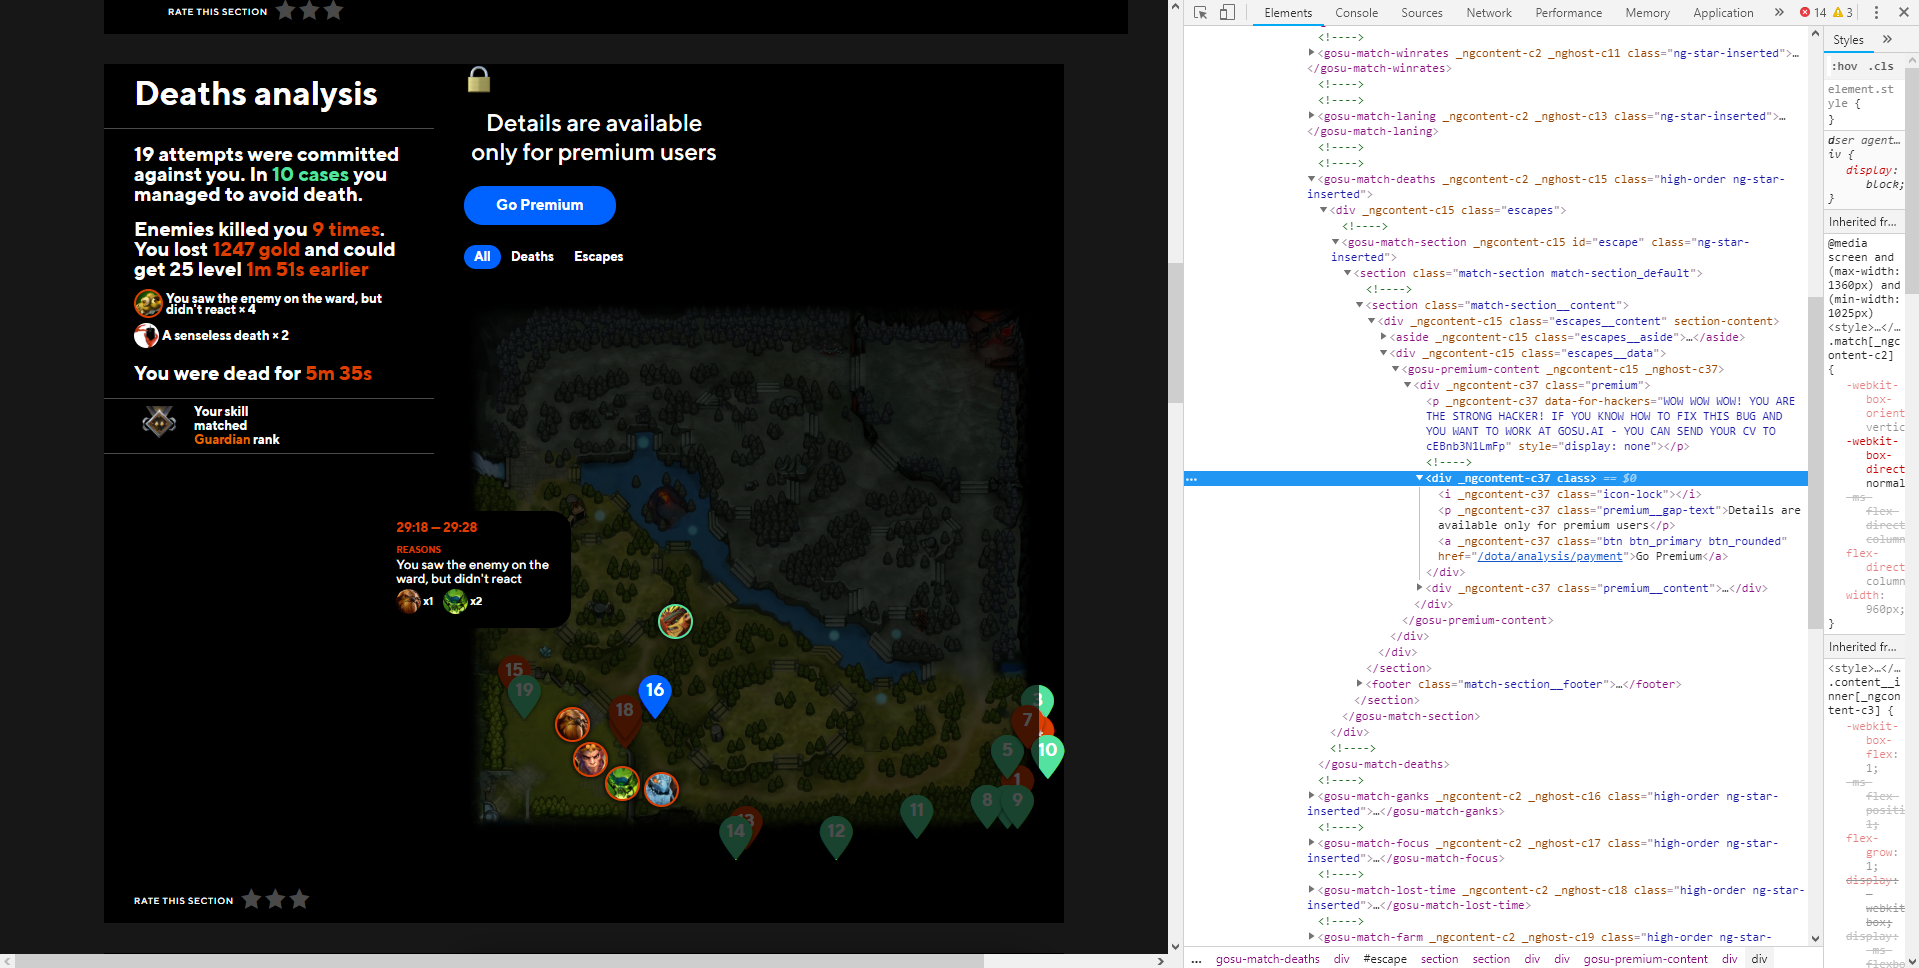Switch to the Console tab
This screenshot has width=1919, height=968.
[1356, 13]
